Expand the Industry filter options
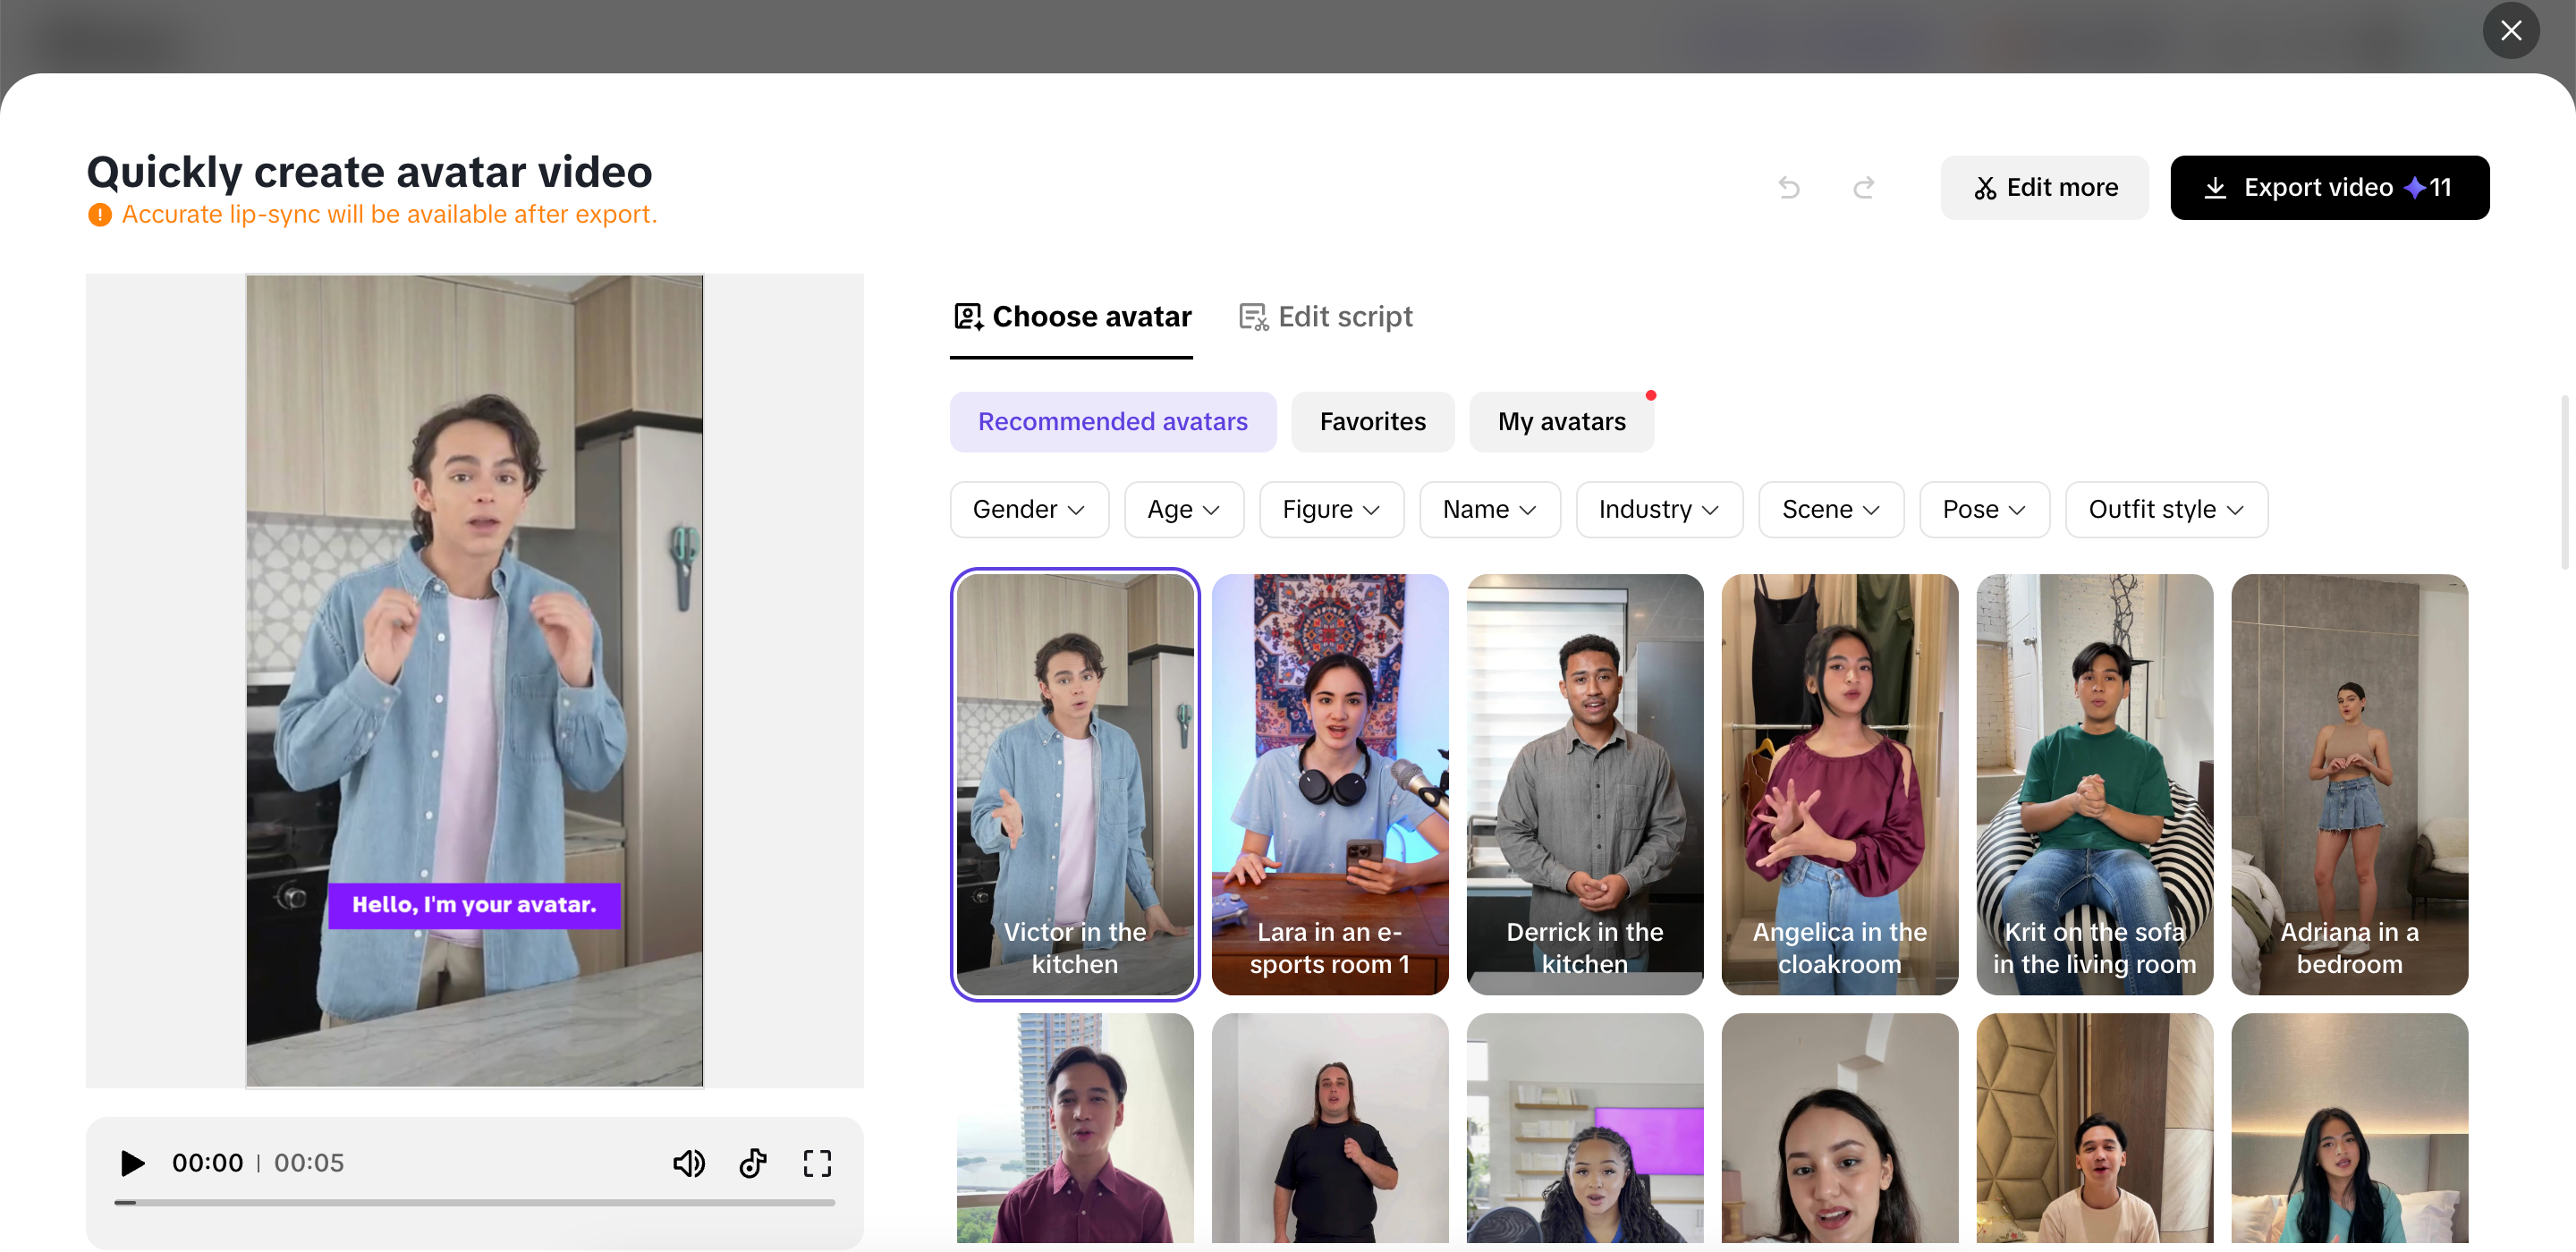2576x1252 pixels. pos(1658,509)
